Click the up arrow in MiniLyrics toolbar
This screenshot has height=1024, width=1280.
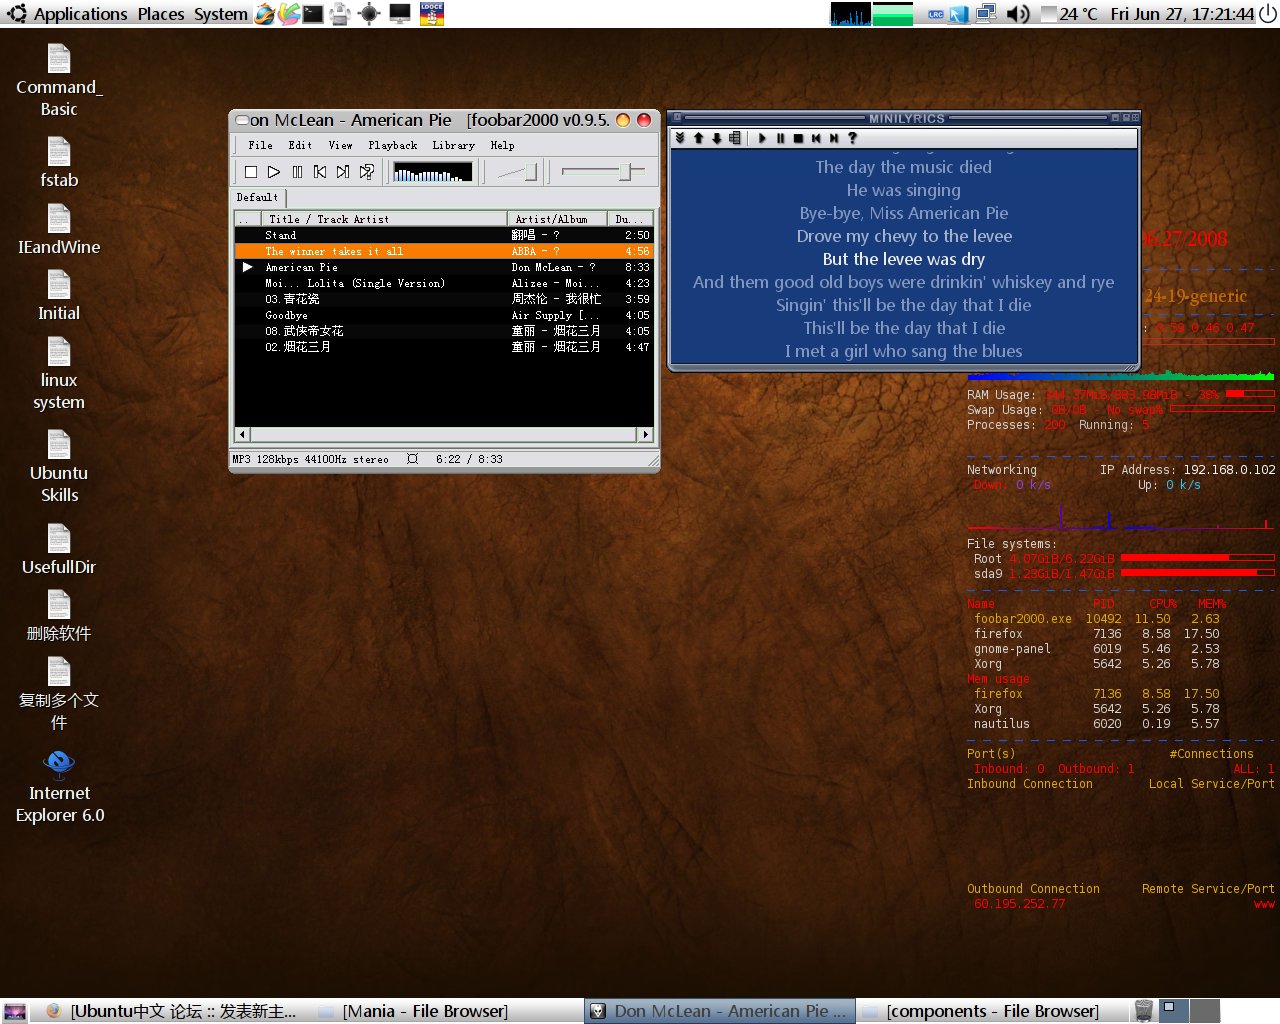pos(699,138)
